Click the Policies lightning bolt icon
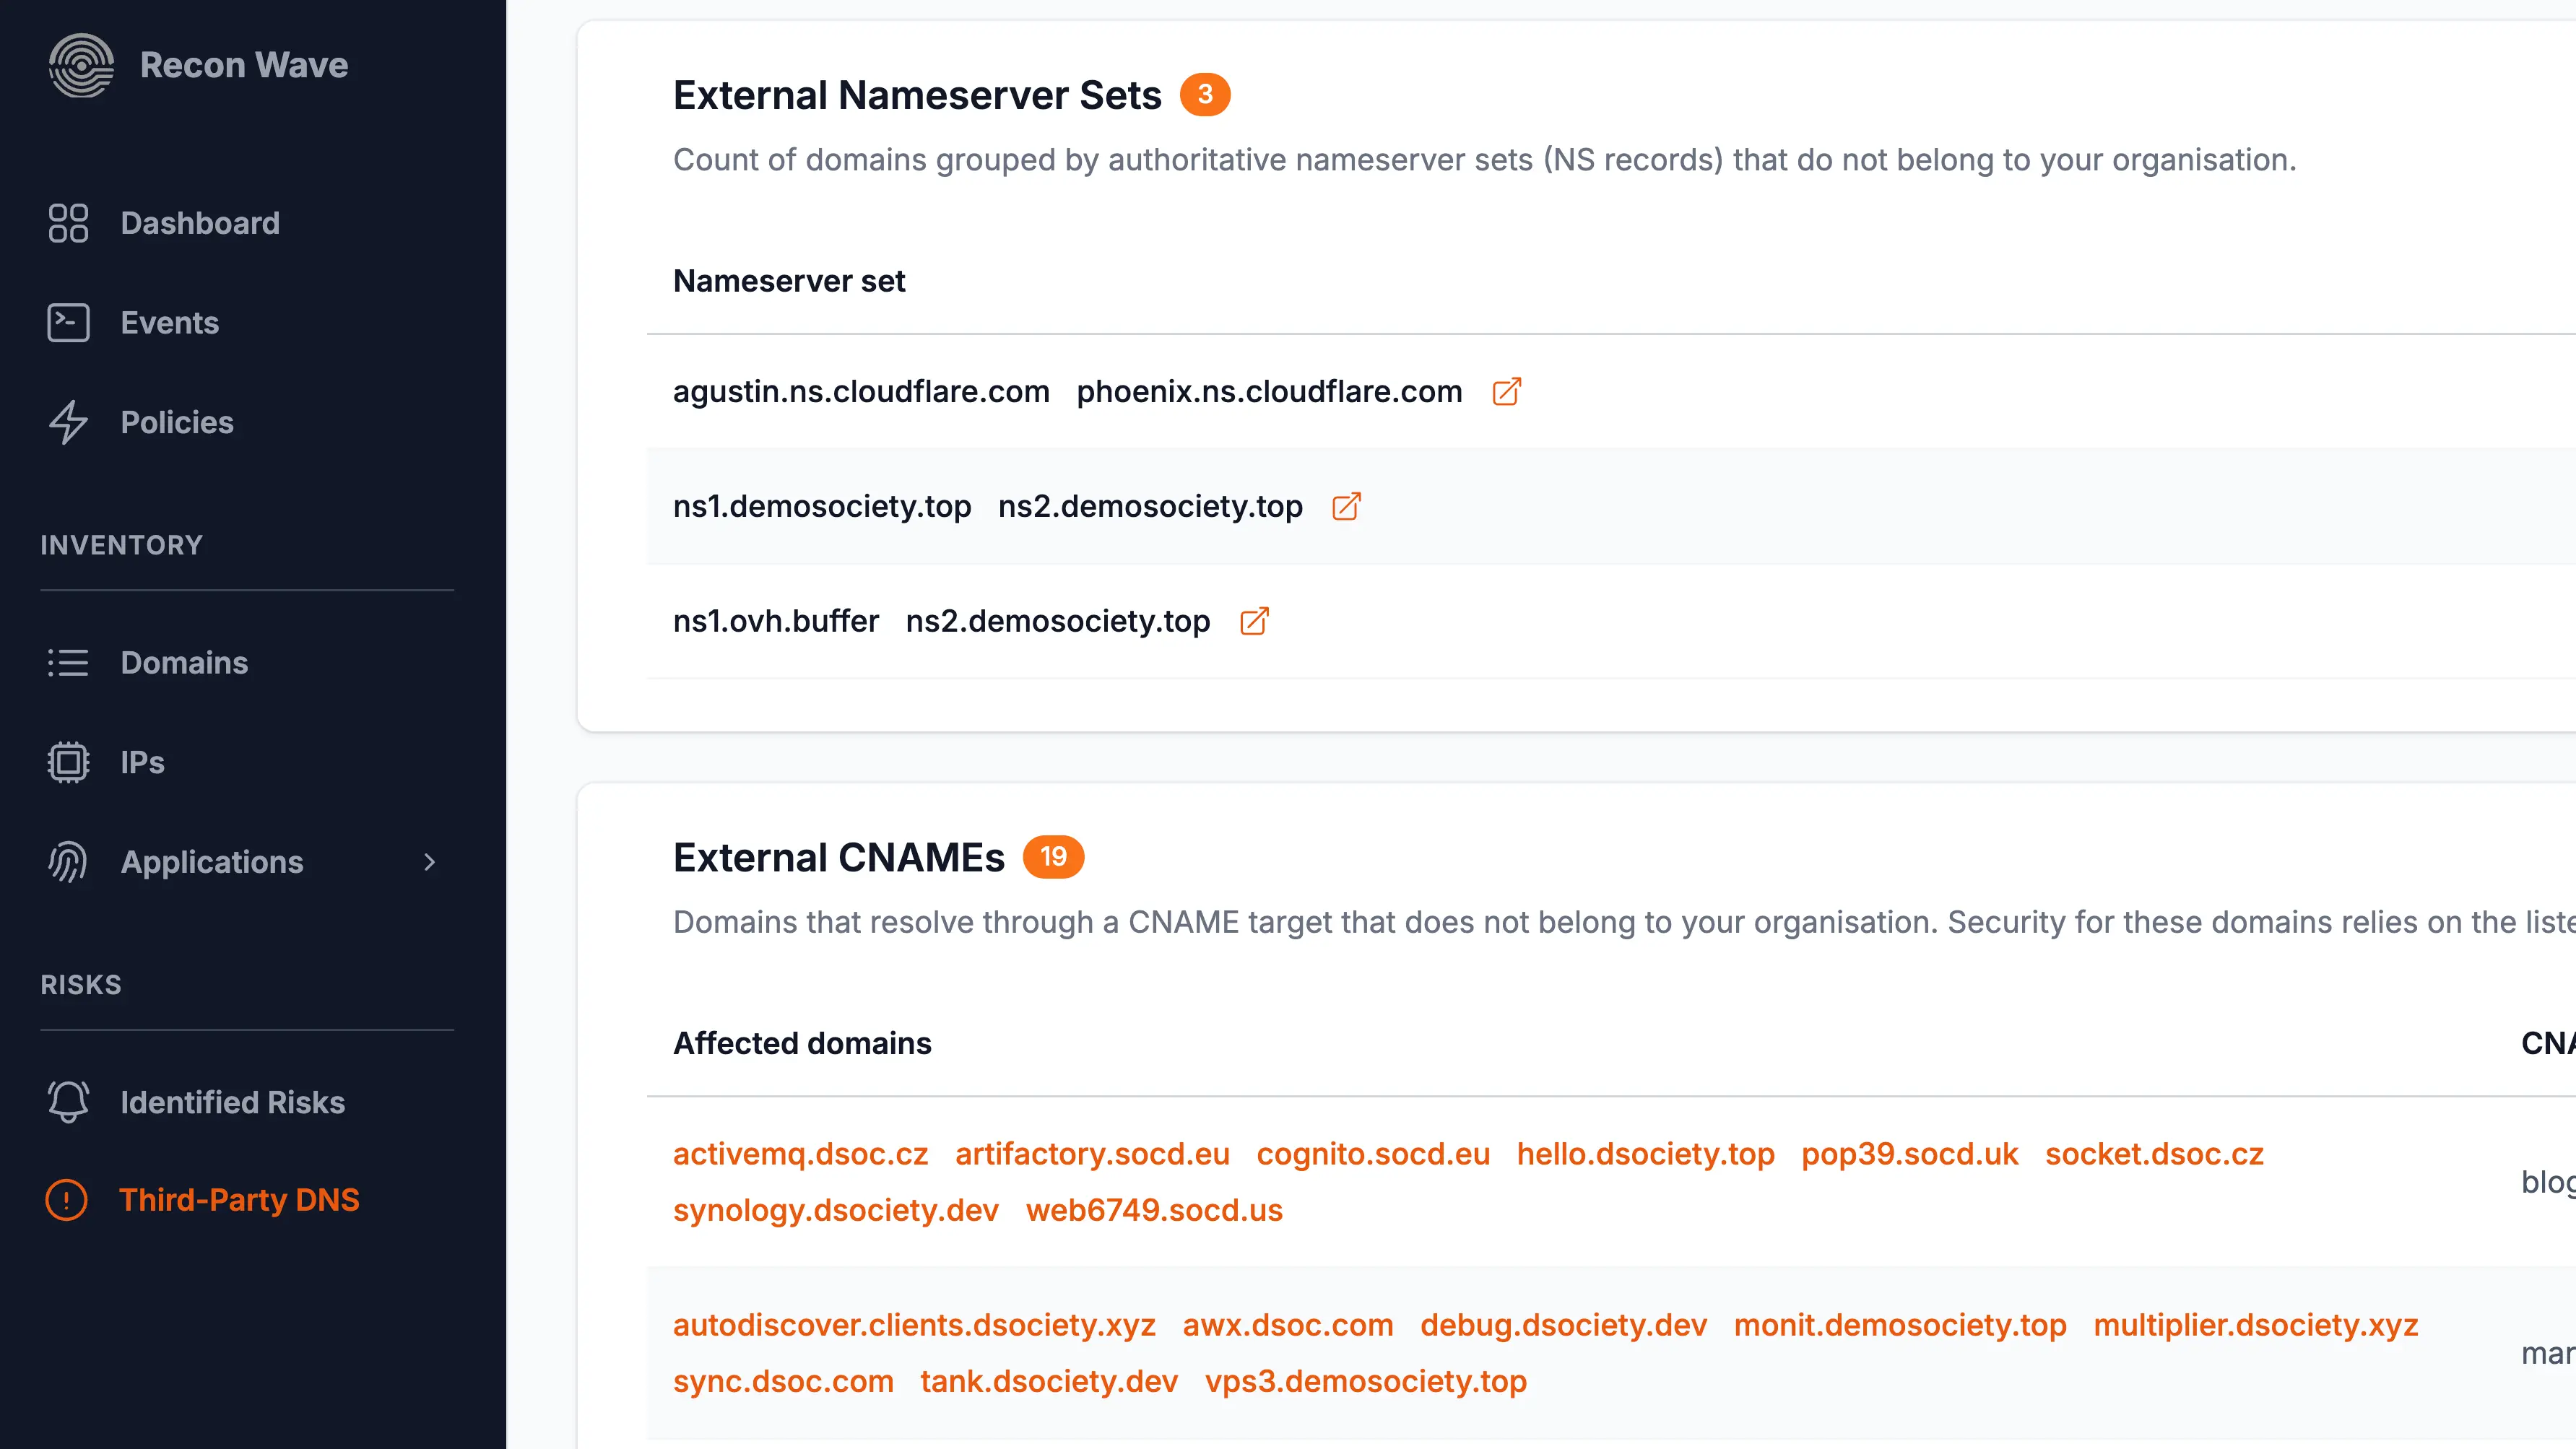This screenshot has width=2576, height=1449. (68, 422)
